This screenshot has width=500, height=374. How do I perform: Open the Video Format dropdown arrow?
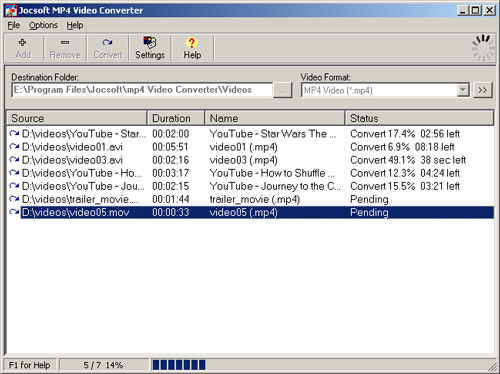pos(463,90)
